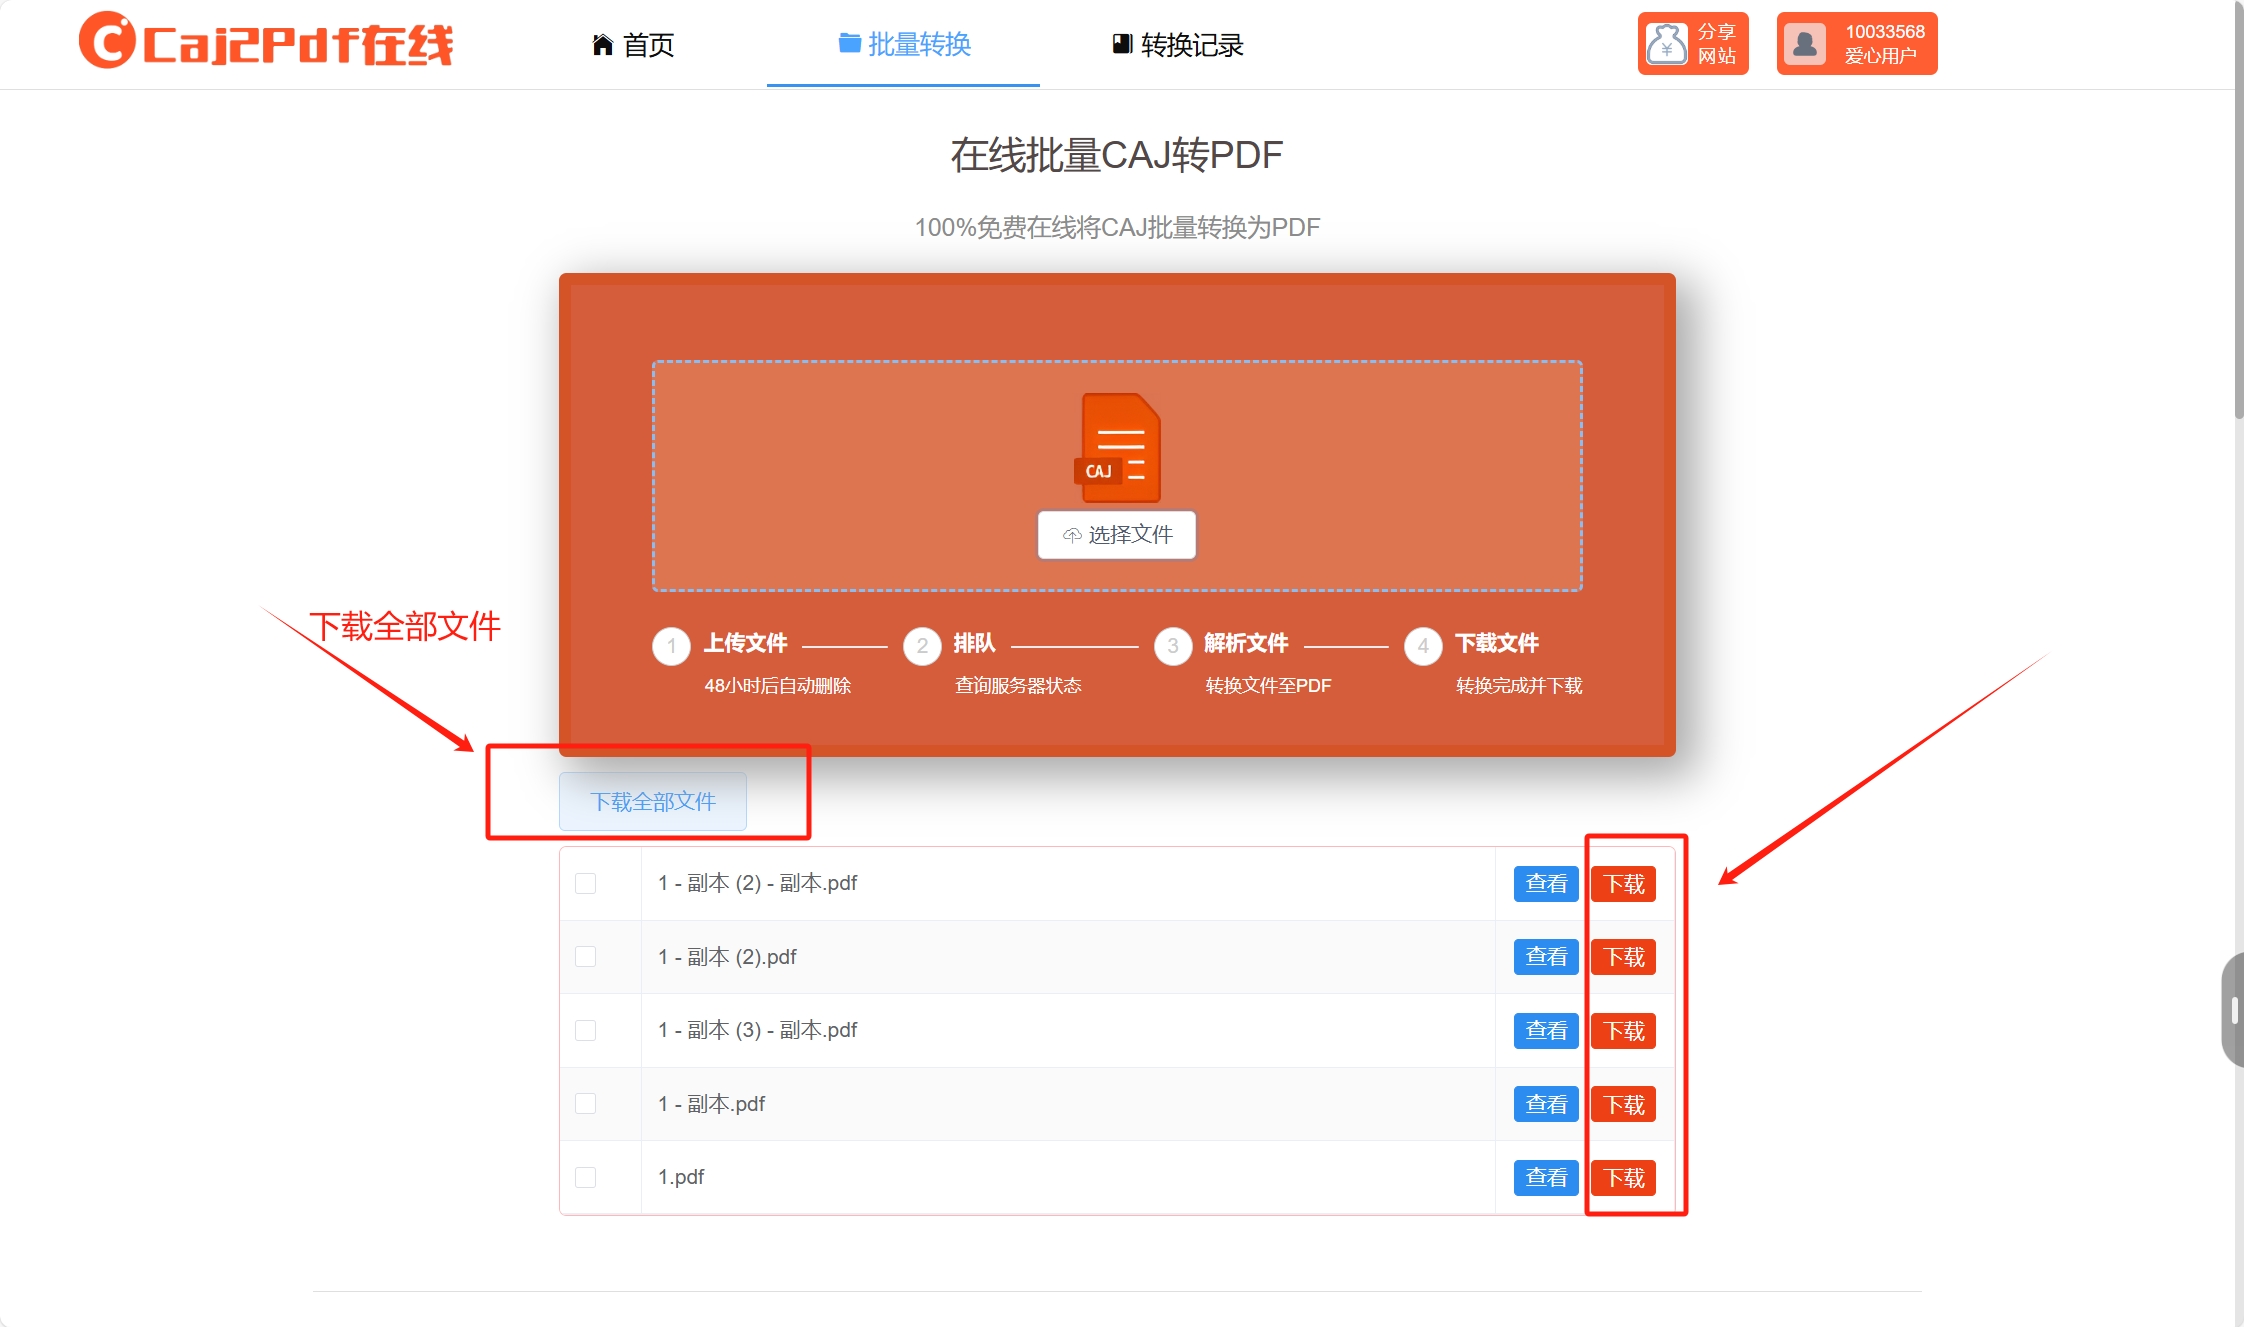Tick the checkbox for 1 - 副本 (2).pdf

pyautogui.click(x=585, y=957)
